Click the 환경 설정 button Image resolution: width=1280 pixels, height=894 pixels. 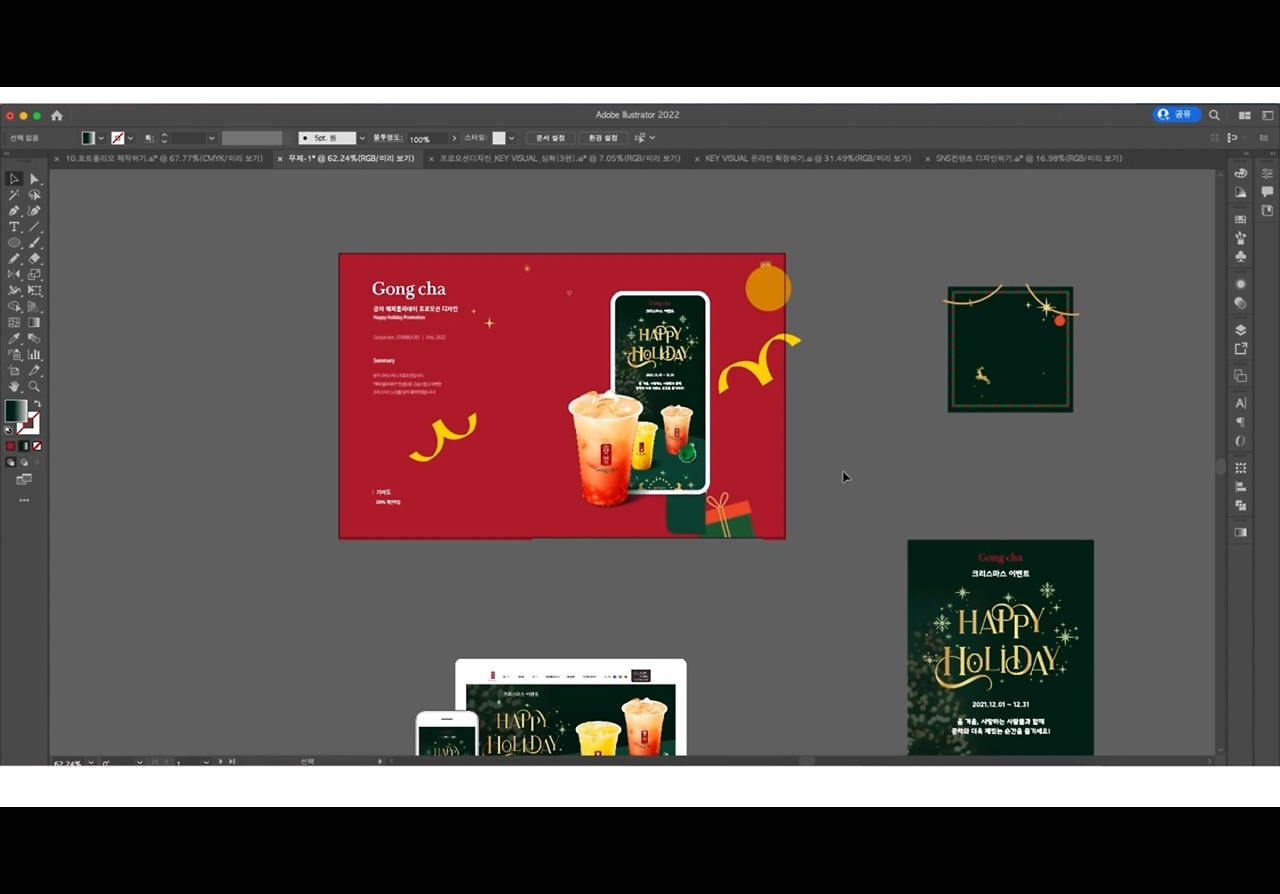(603, 138)
